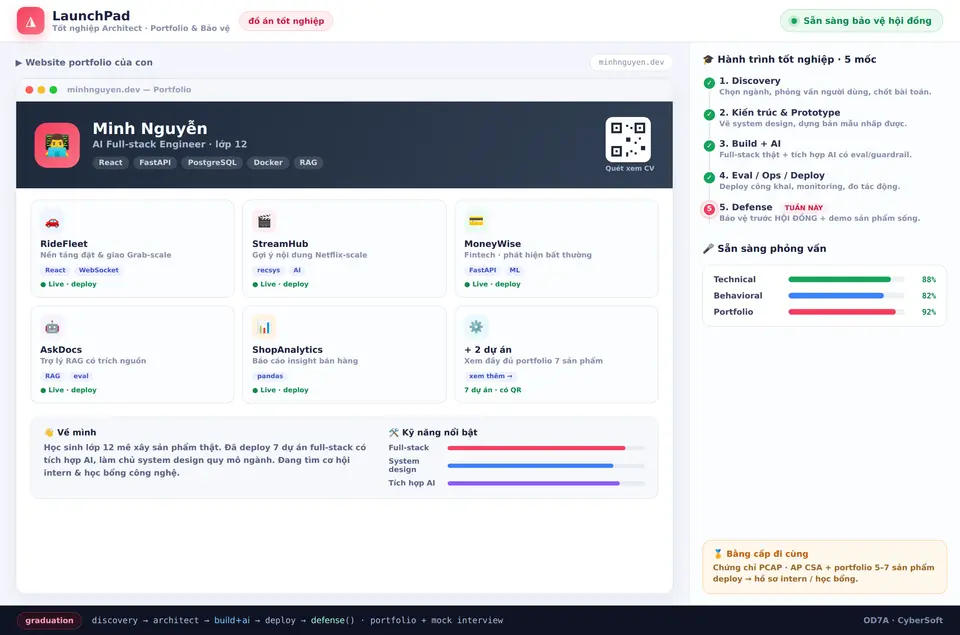This screenshot has width=960, height=635.
Task: Select the StreamHub clapperboard icon
Action: 264,221
